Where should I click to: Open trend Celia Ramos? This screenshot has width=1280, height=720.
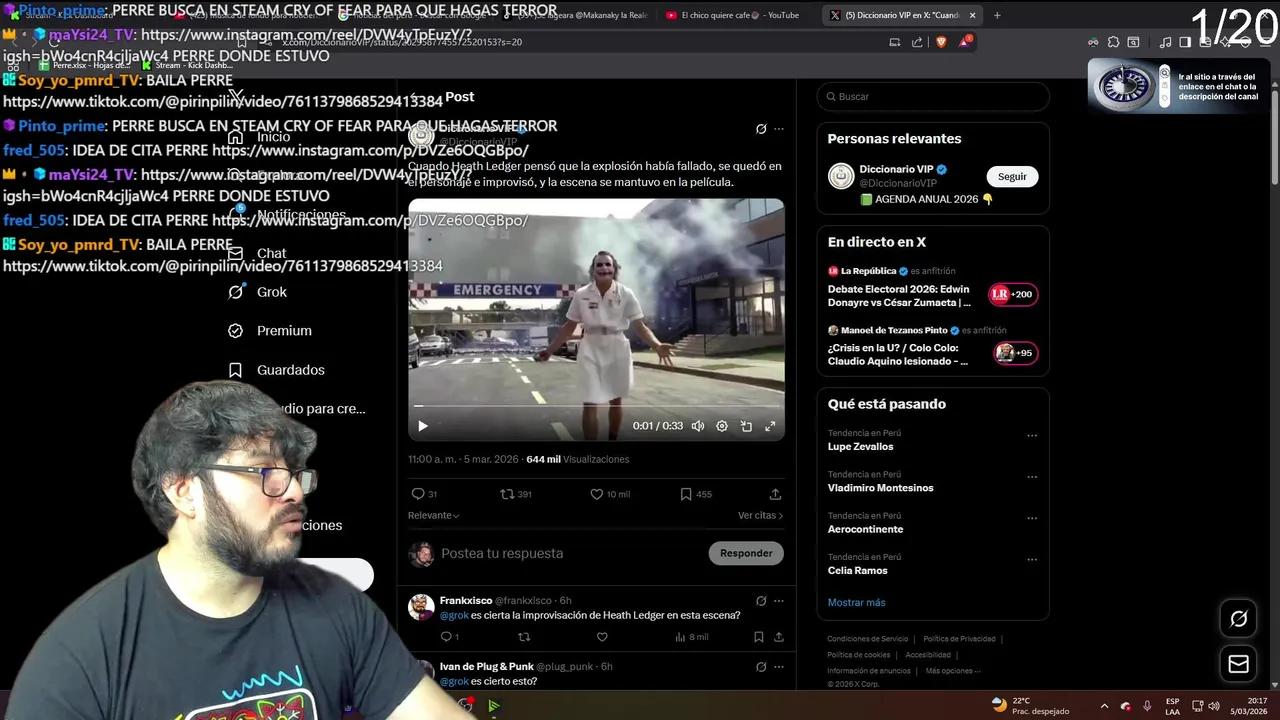tap(857, 571)
